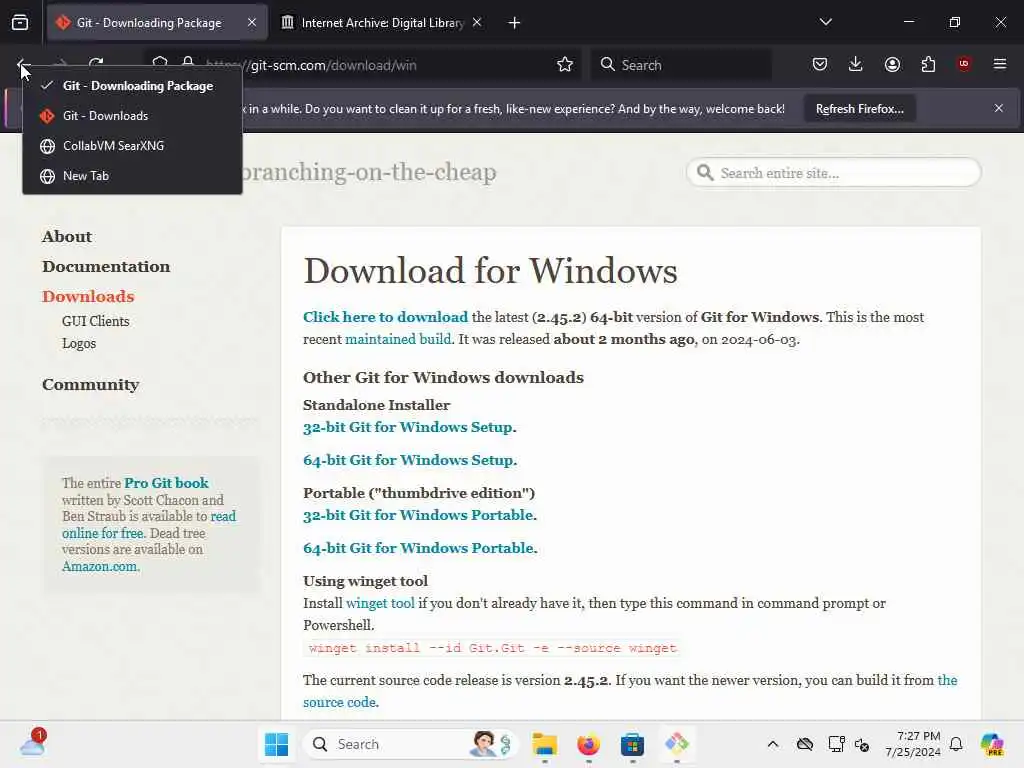Open the GUI Clients sidebar link

[95, 321]
